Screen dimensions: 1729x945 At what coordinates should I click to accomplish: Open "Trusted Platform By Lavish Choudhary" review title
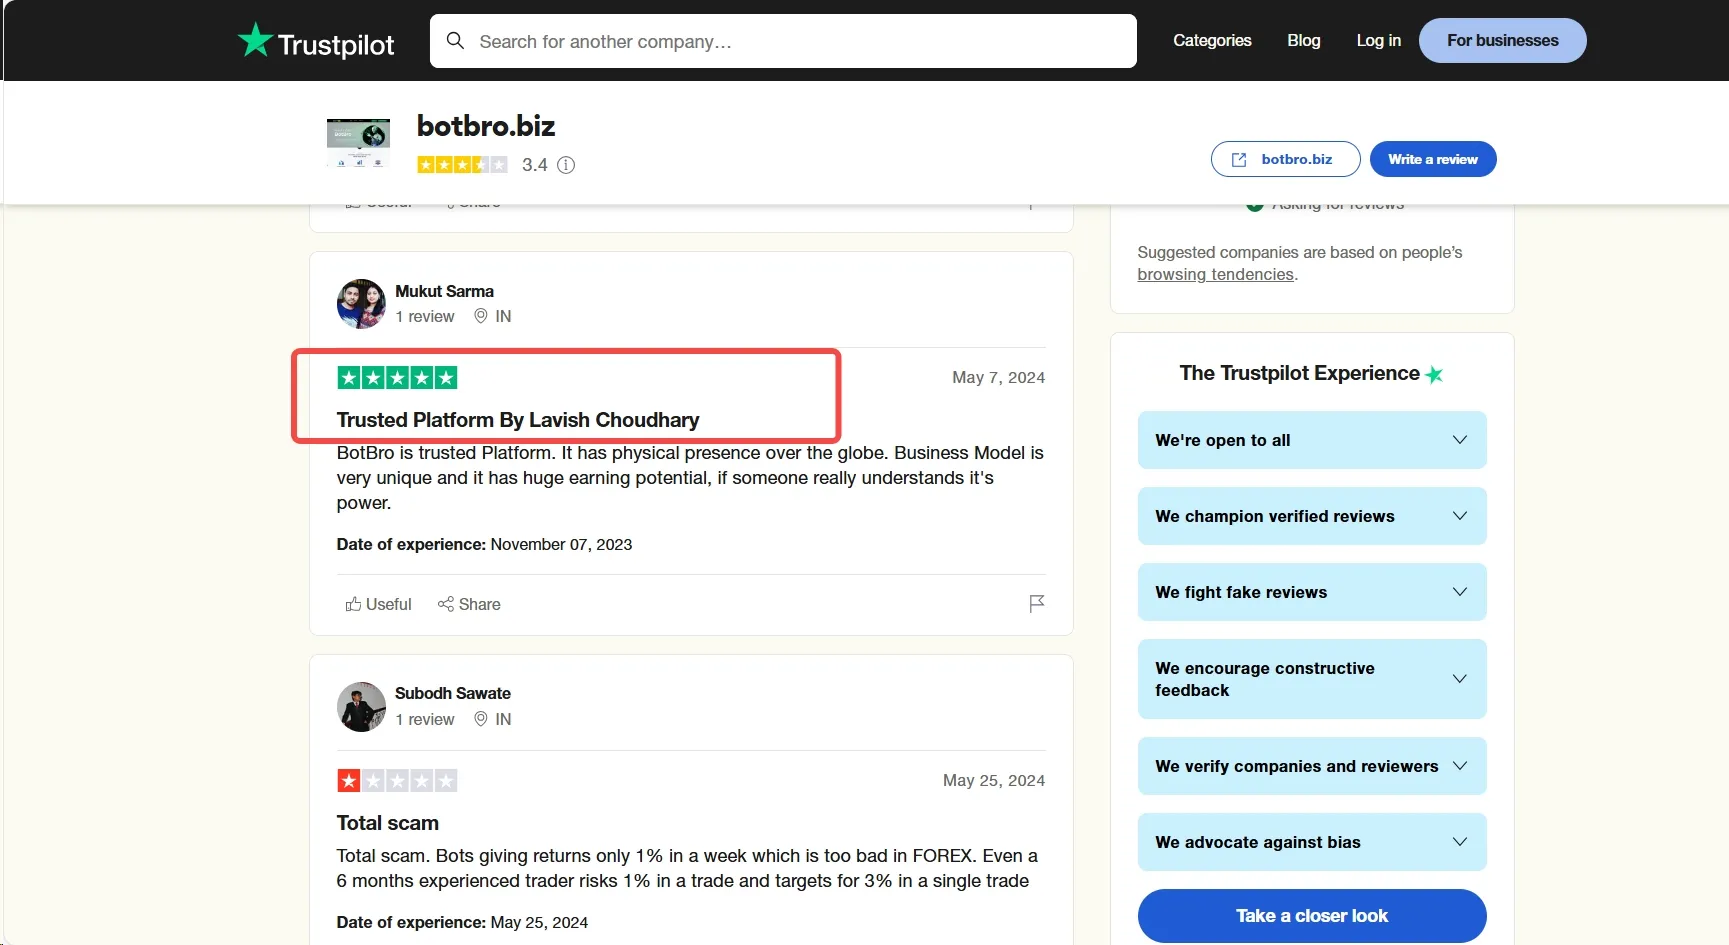pos(518,420)
